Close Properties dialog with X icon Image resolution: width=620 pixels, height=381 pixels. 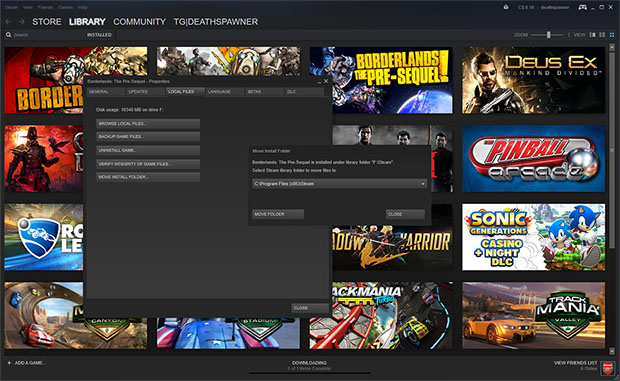click(x=326, y=81)
